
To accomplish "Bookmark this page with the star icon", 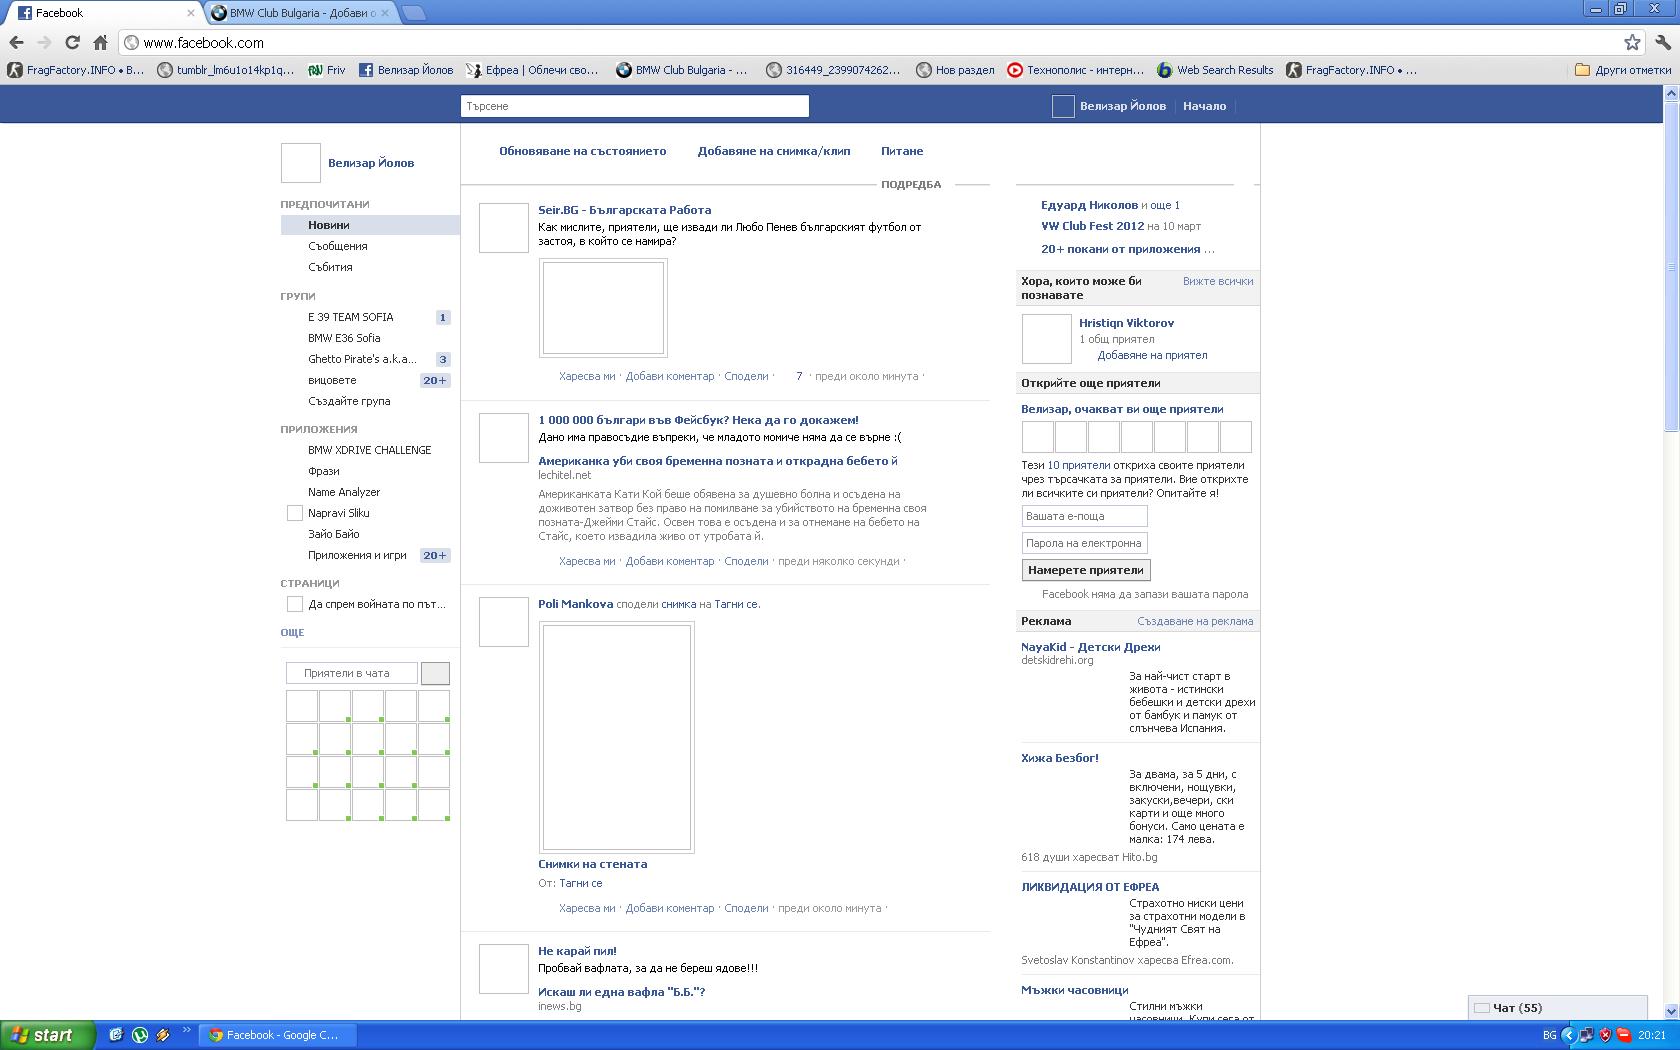I will [1632, 42].
